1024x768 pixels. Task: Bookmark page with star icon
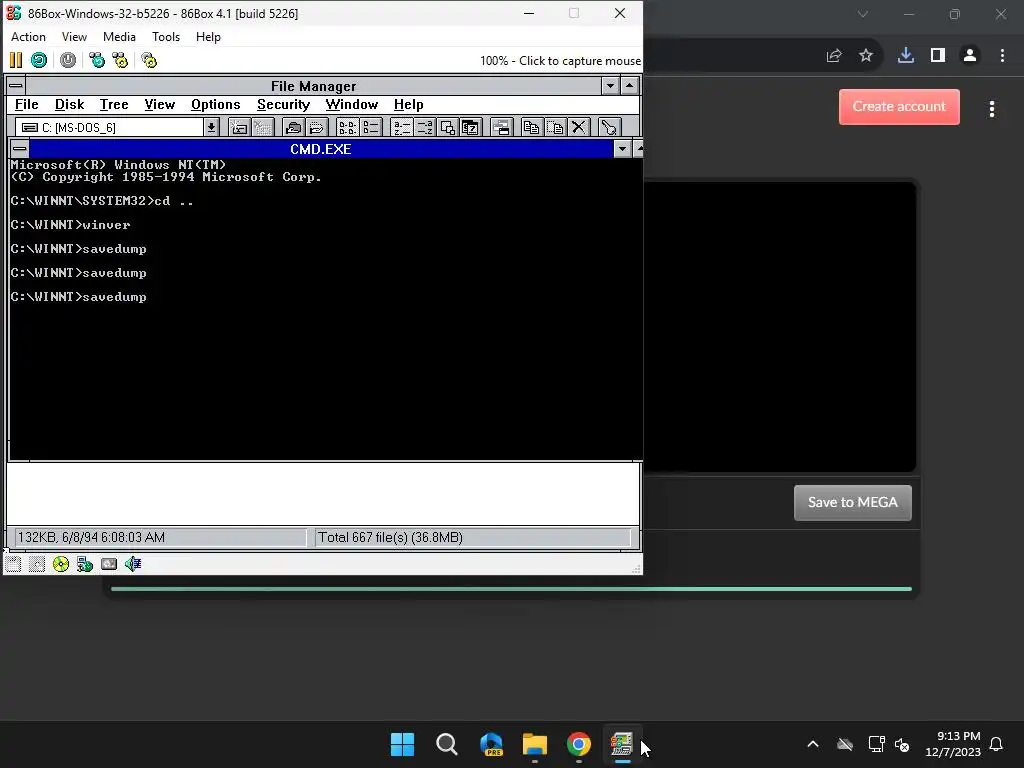pos(866,56)
